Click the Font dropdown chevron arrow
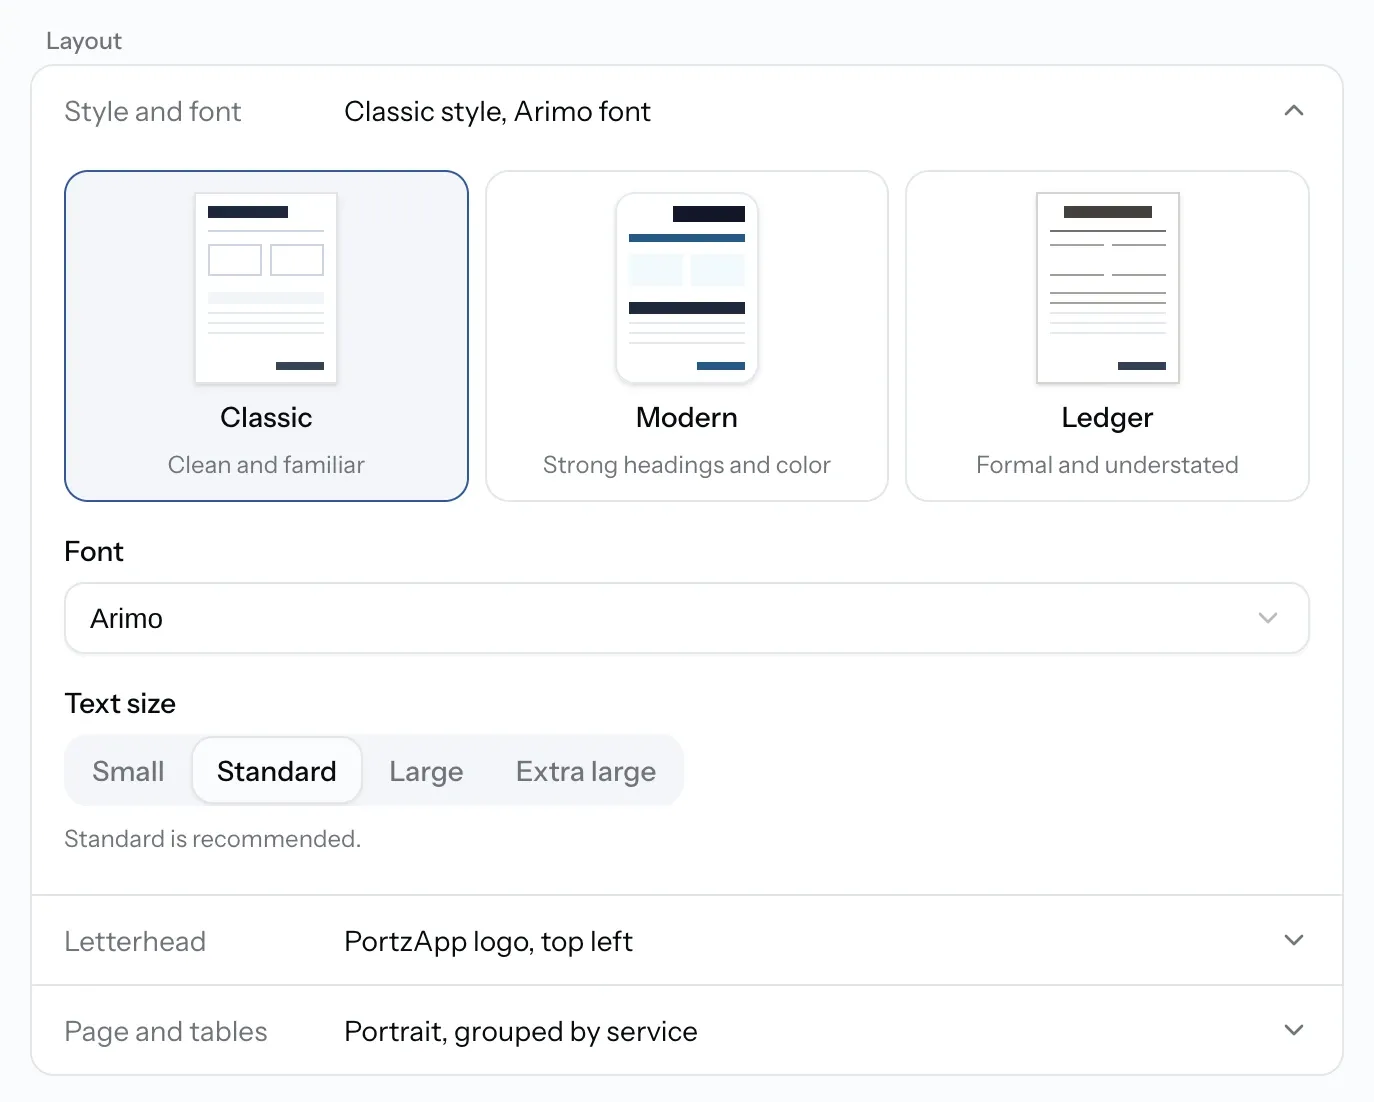This screenshot has height=1102, width=1374. pos(1268,618)
